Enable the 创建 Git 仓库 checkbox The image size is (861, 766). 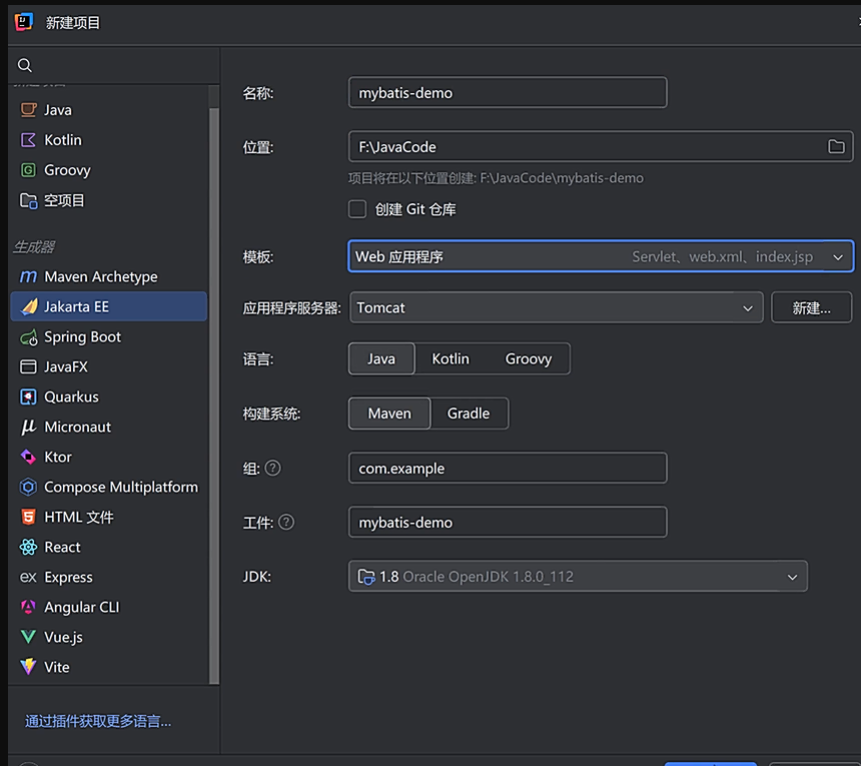pos(357,209)
